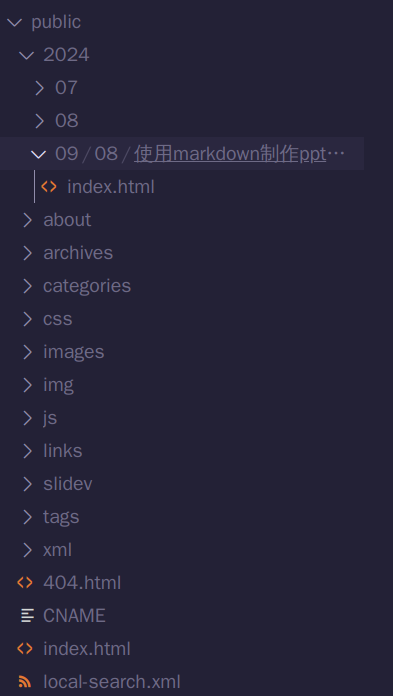Expand the 07 folder chevron
The image size is (393, 696).
pos(39,88)
